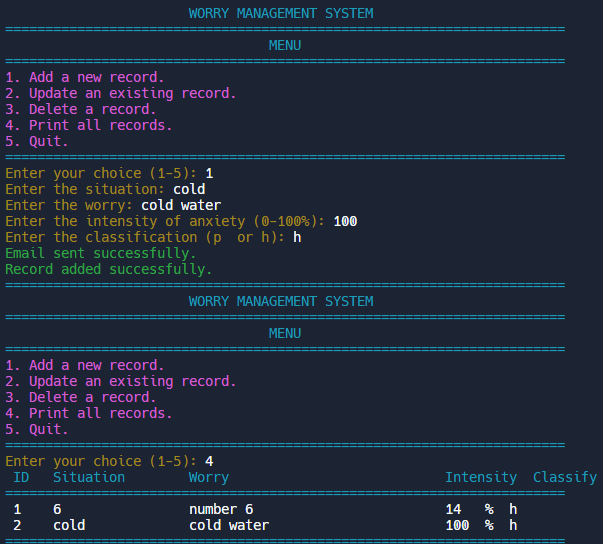The width and height of the screenshot is (603, 544).
Task: Click the 'Intensity' column header
Action: (x=481, y=477)
